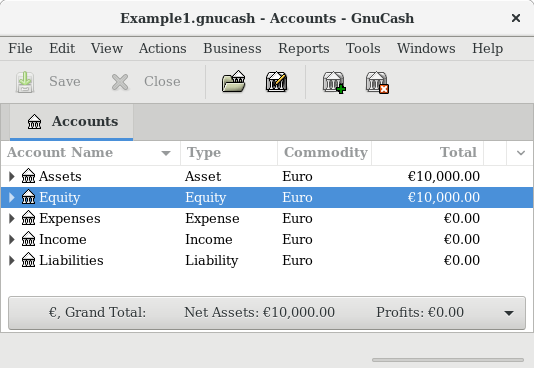This screenshot has height=368, width=534.
Task: Expand the Assets account tree
Action: point(12,176)
